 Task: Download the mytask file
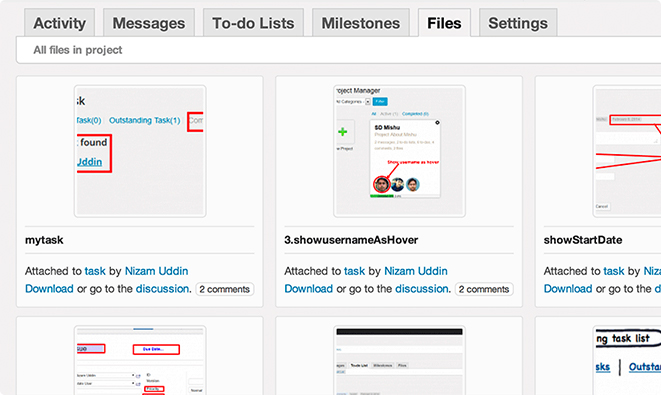point(49,289)
